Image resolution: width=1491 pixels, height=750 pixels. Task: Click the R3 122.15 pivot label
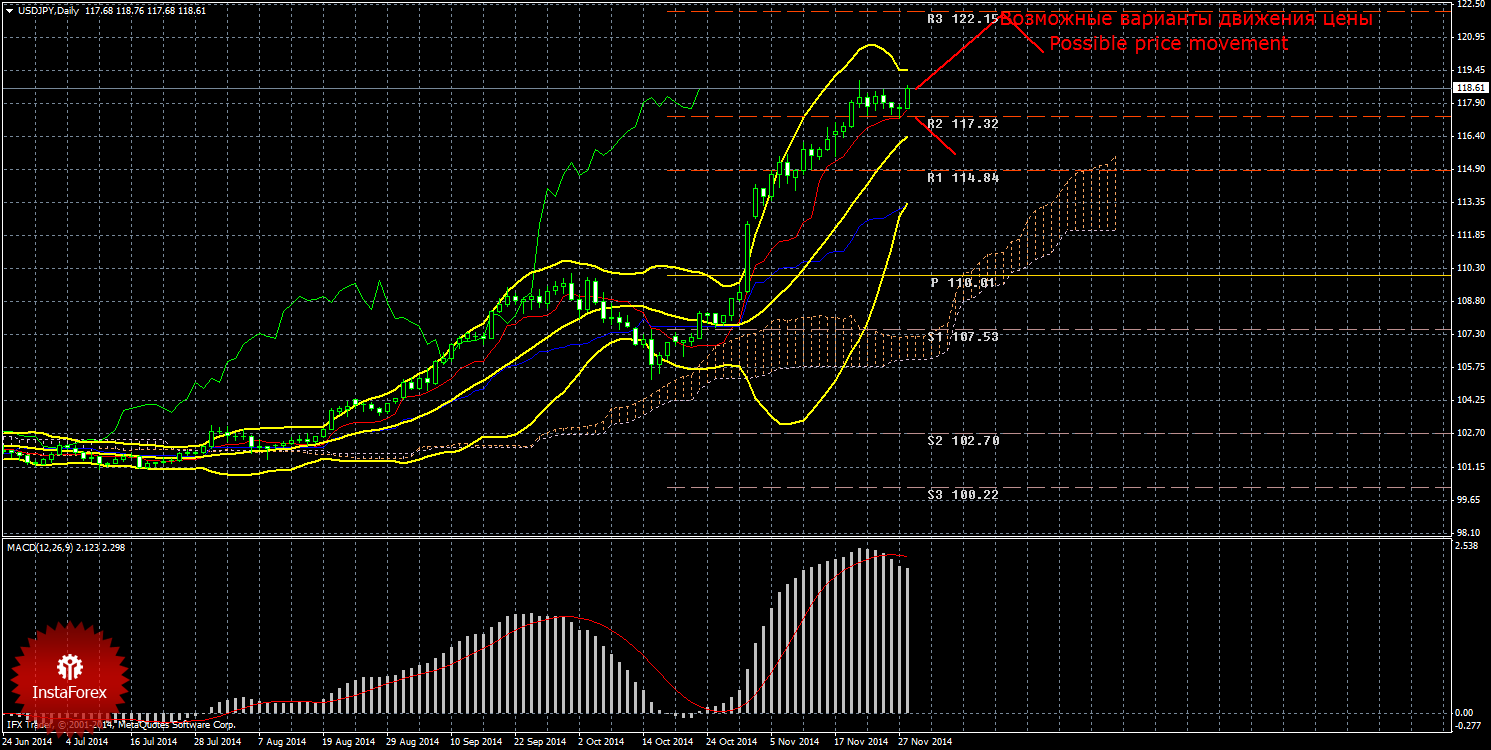pos(963,19)
